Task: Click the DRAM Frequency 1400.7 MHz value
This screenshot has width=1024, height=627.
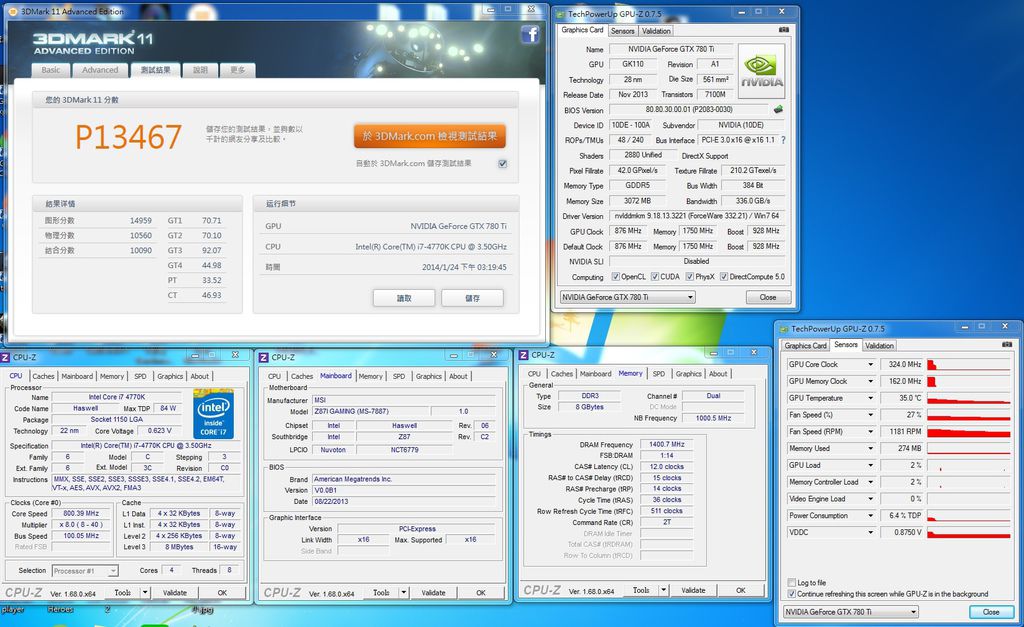Action: pyautogui.click(x=667, y=444)
